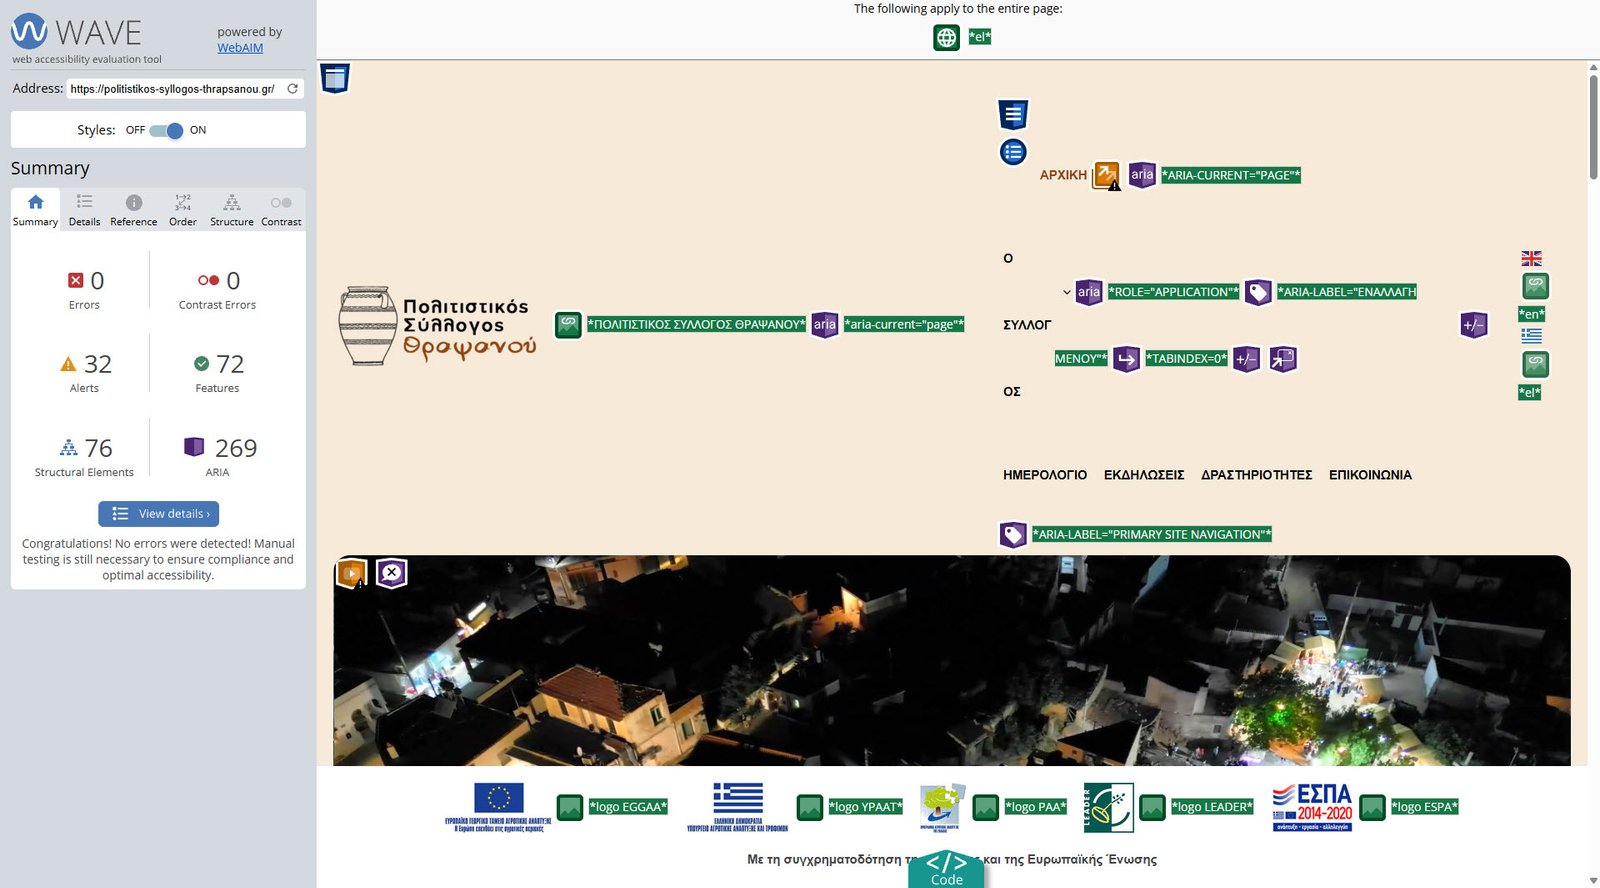Follow the WebAIM link

pyautogui.click(x=240, y=48)
